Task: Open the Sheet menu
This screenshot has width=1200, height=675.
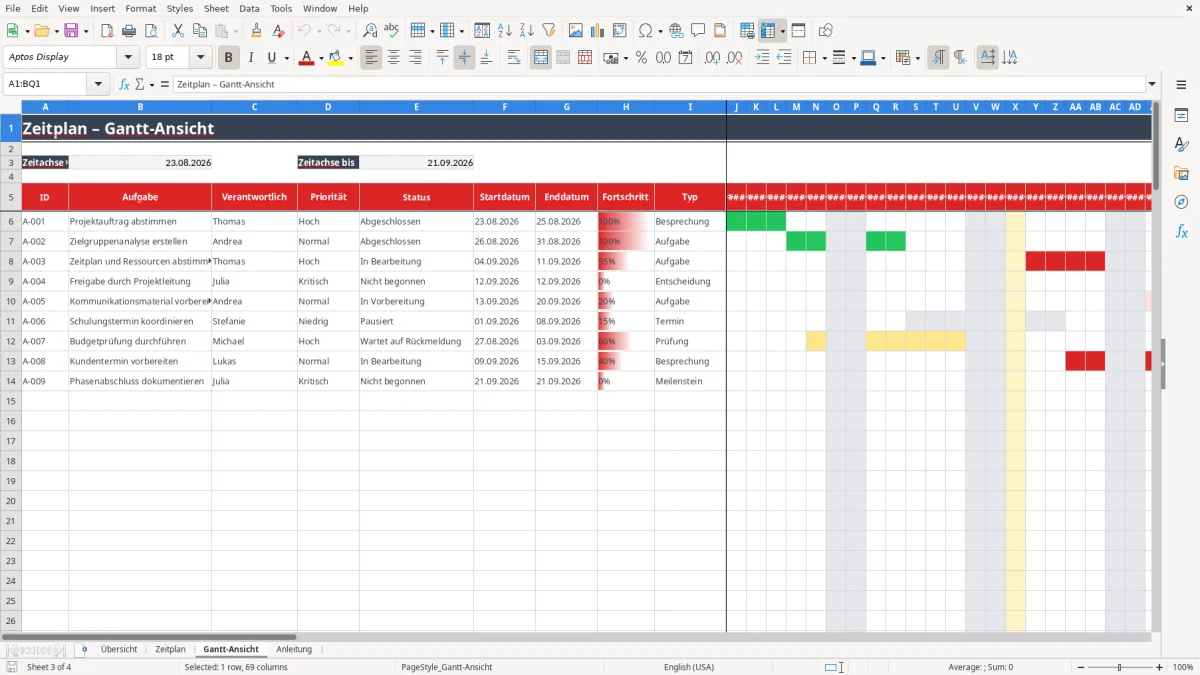Action: 216,8
